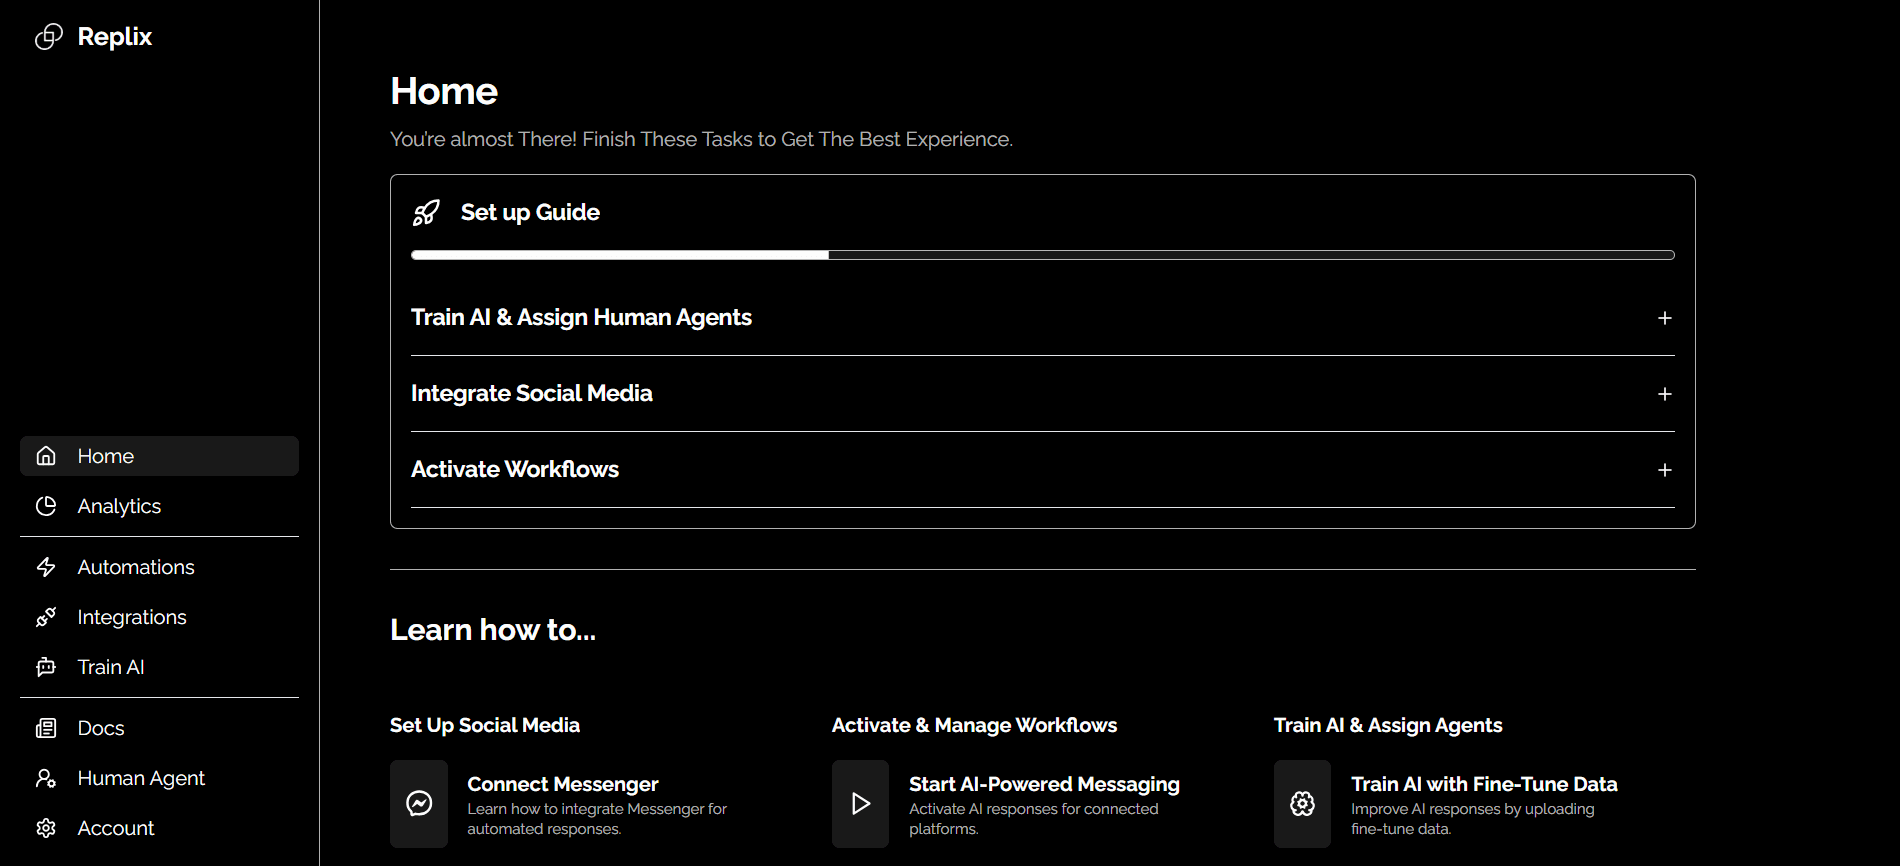Click the Learn how to... heading
This screenshot has height=866, width=1900.
click(493, 630)
